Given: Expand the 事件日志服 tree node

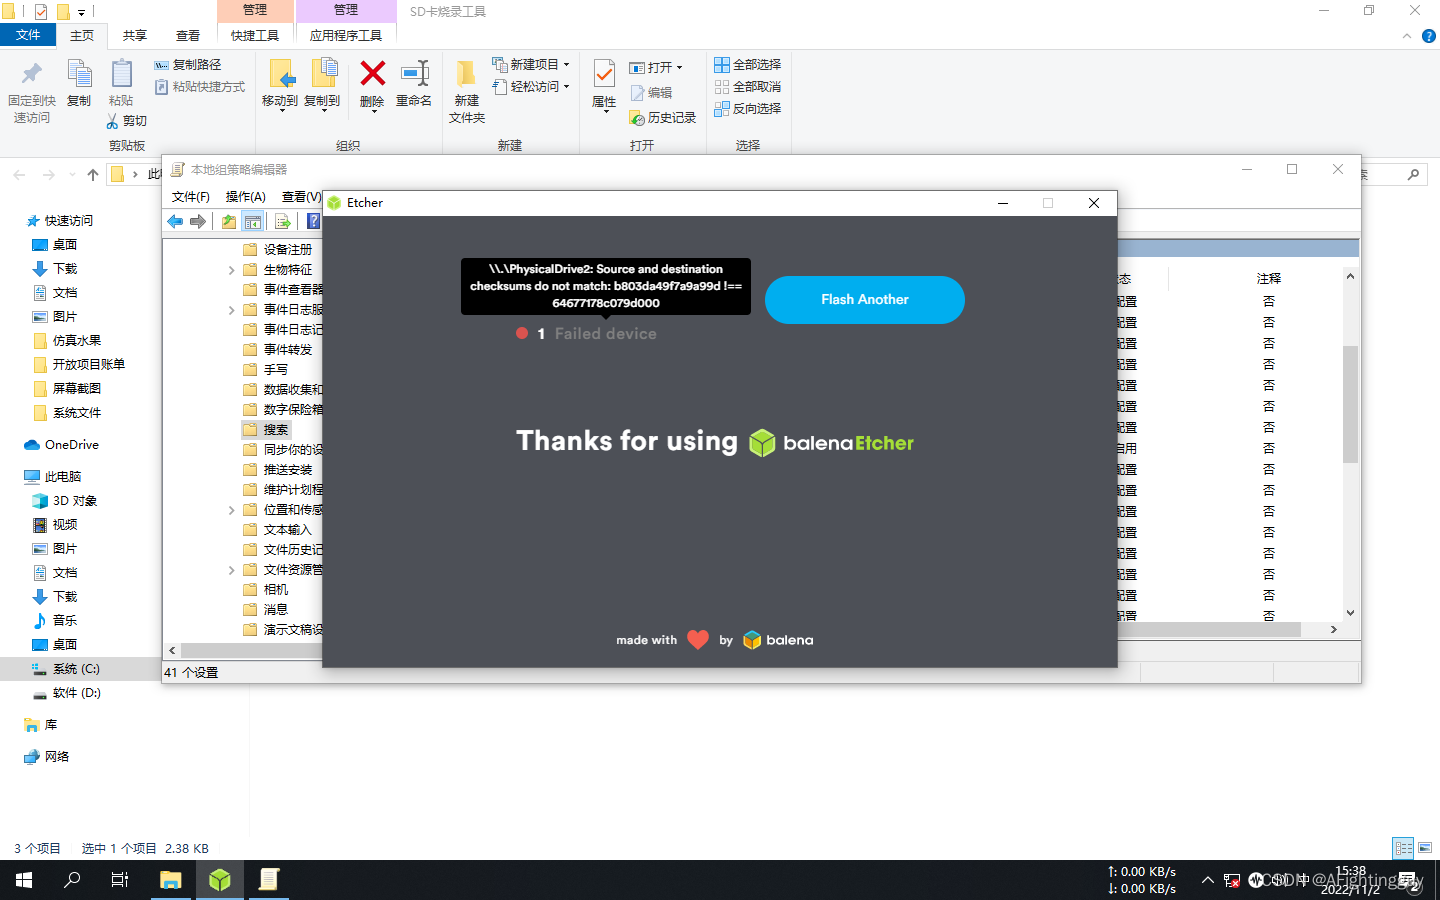Looking at the screenshot, I should pos(231,310).
